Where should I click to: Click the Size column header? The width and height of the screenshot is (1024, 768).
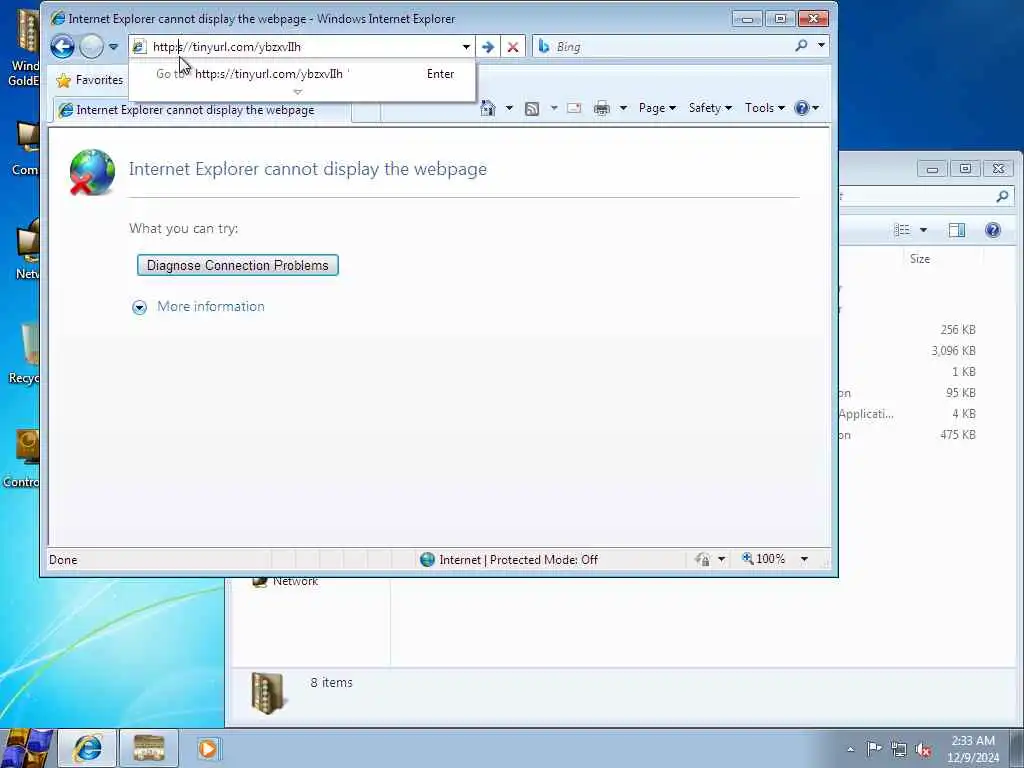[943, 259]
